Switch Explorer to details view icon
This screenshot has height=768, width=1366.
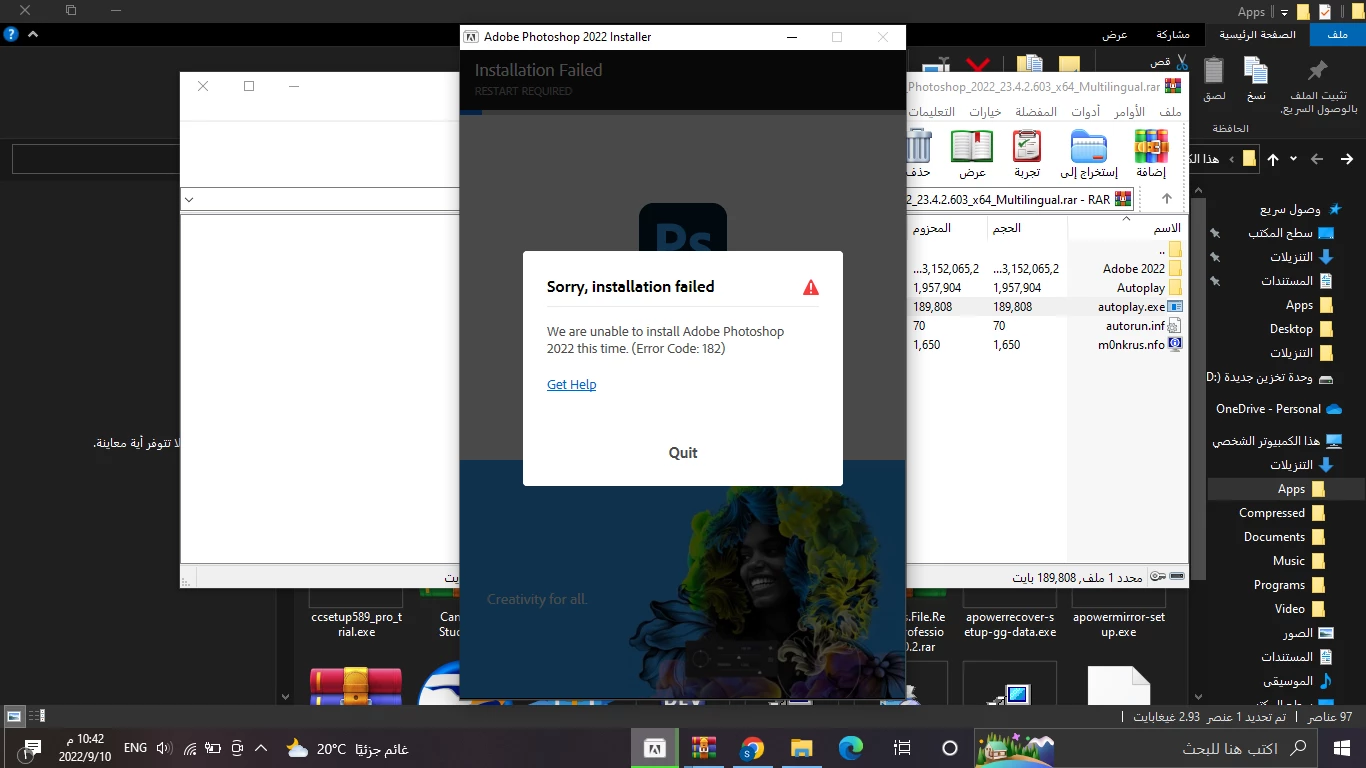[37, 716]
